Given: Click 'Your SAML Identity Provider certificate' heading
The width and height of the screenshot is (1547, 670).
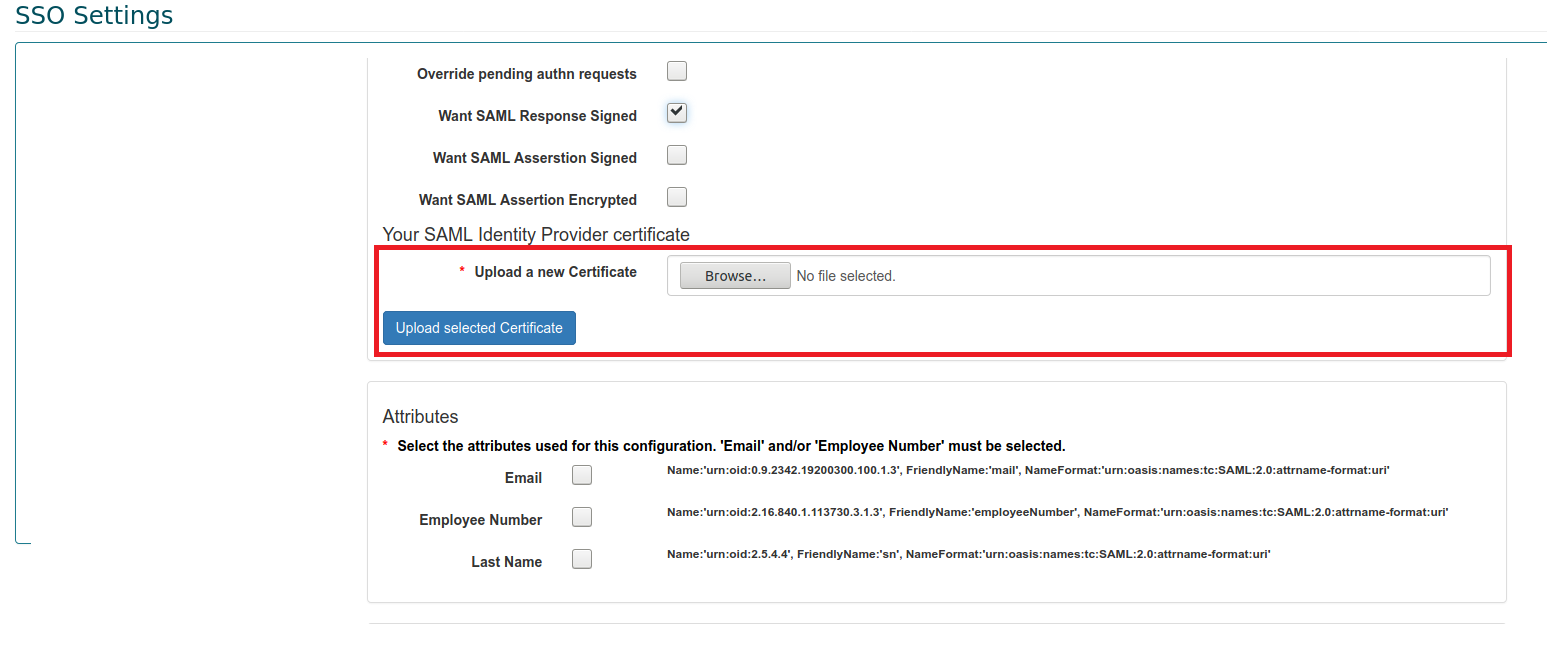Looking at the screenshot, I should coord(536,235).
